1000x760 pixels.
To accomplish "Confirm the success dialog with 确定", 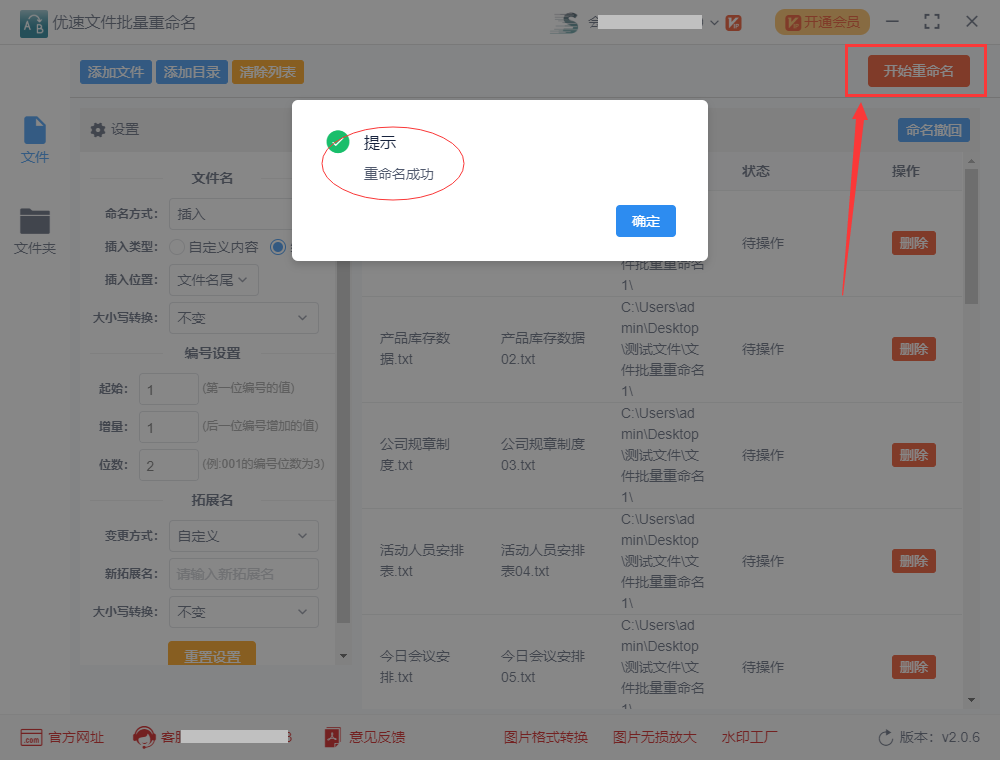I will point(645,222).
